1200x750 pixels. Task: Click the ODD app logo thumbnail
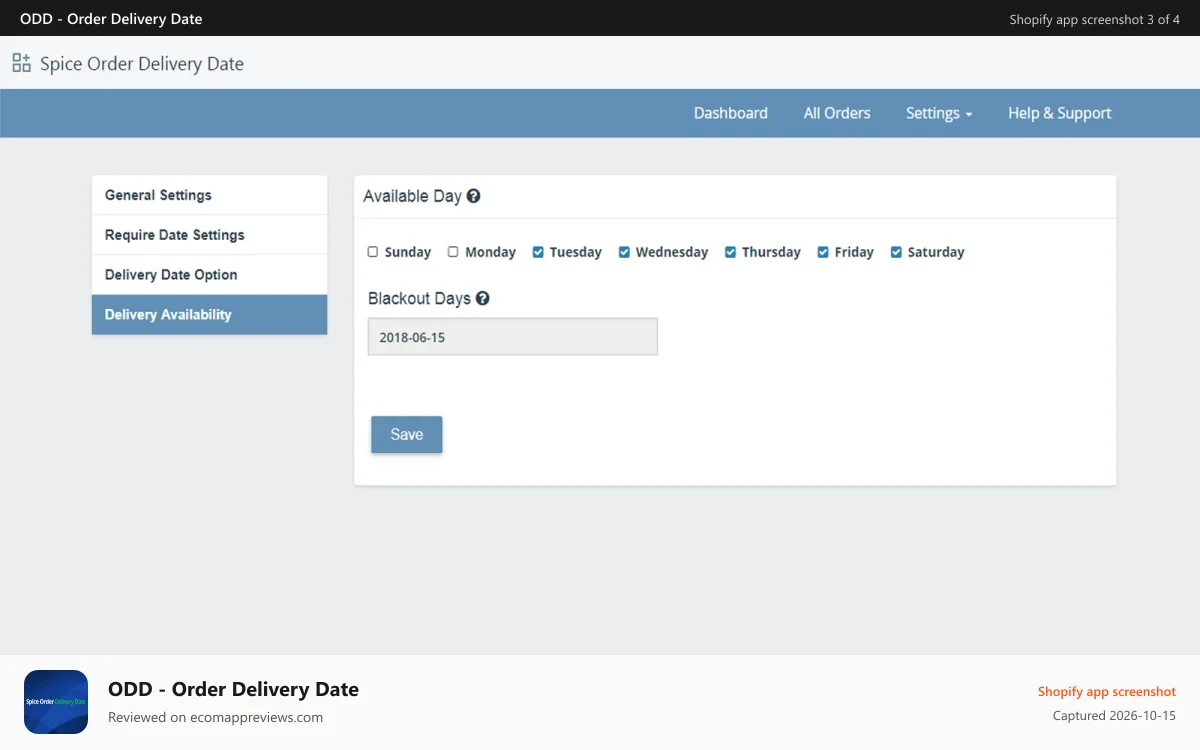point(56,702)
